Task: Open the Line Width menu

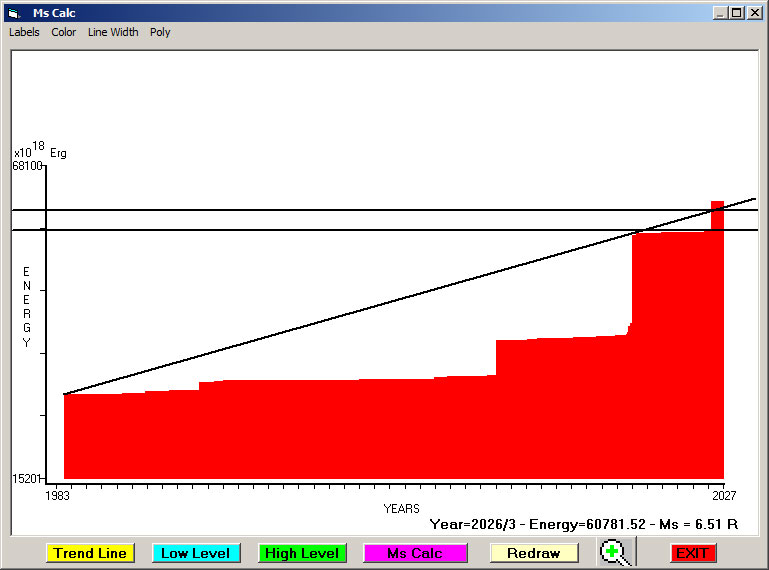Action: (x=113, y=32)
